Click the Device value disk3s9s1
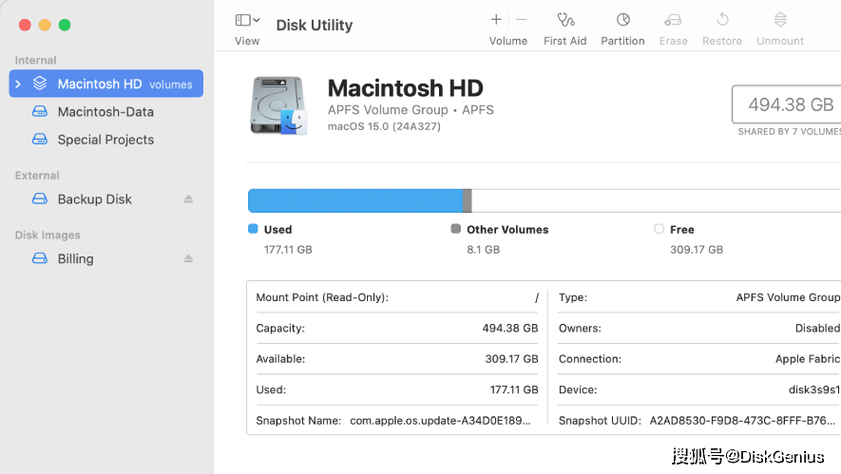The width and height of the screenshot is (841, 474). [814, 390]
